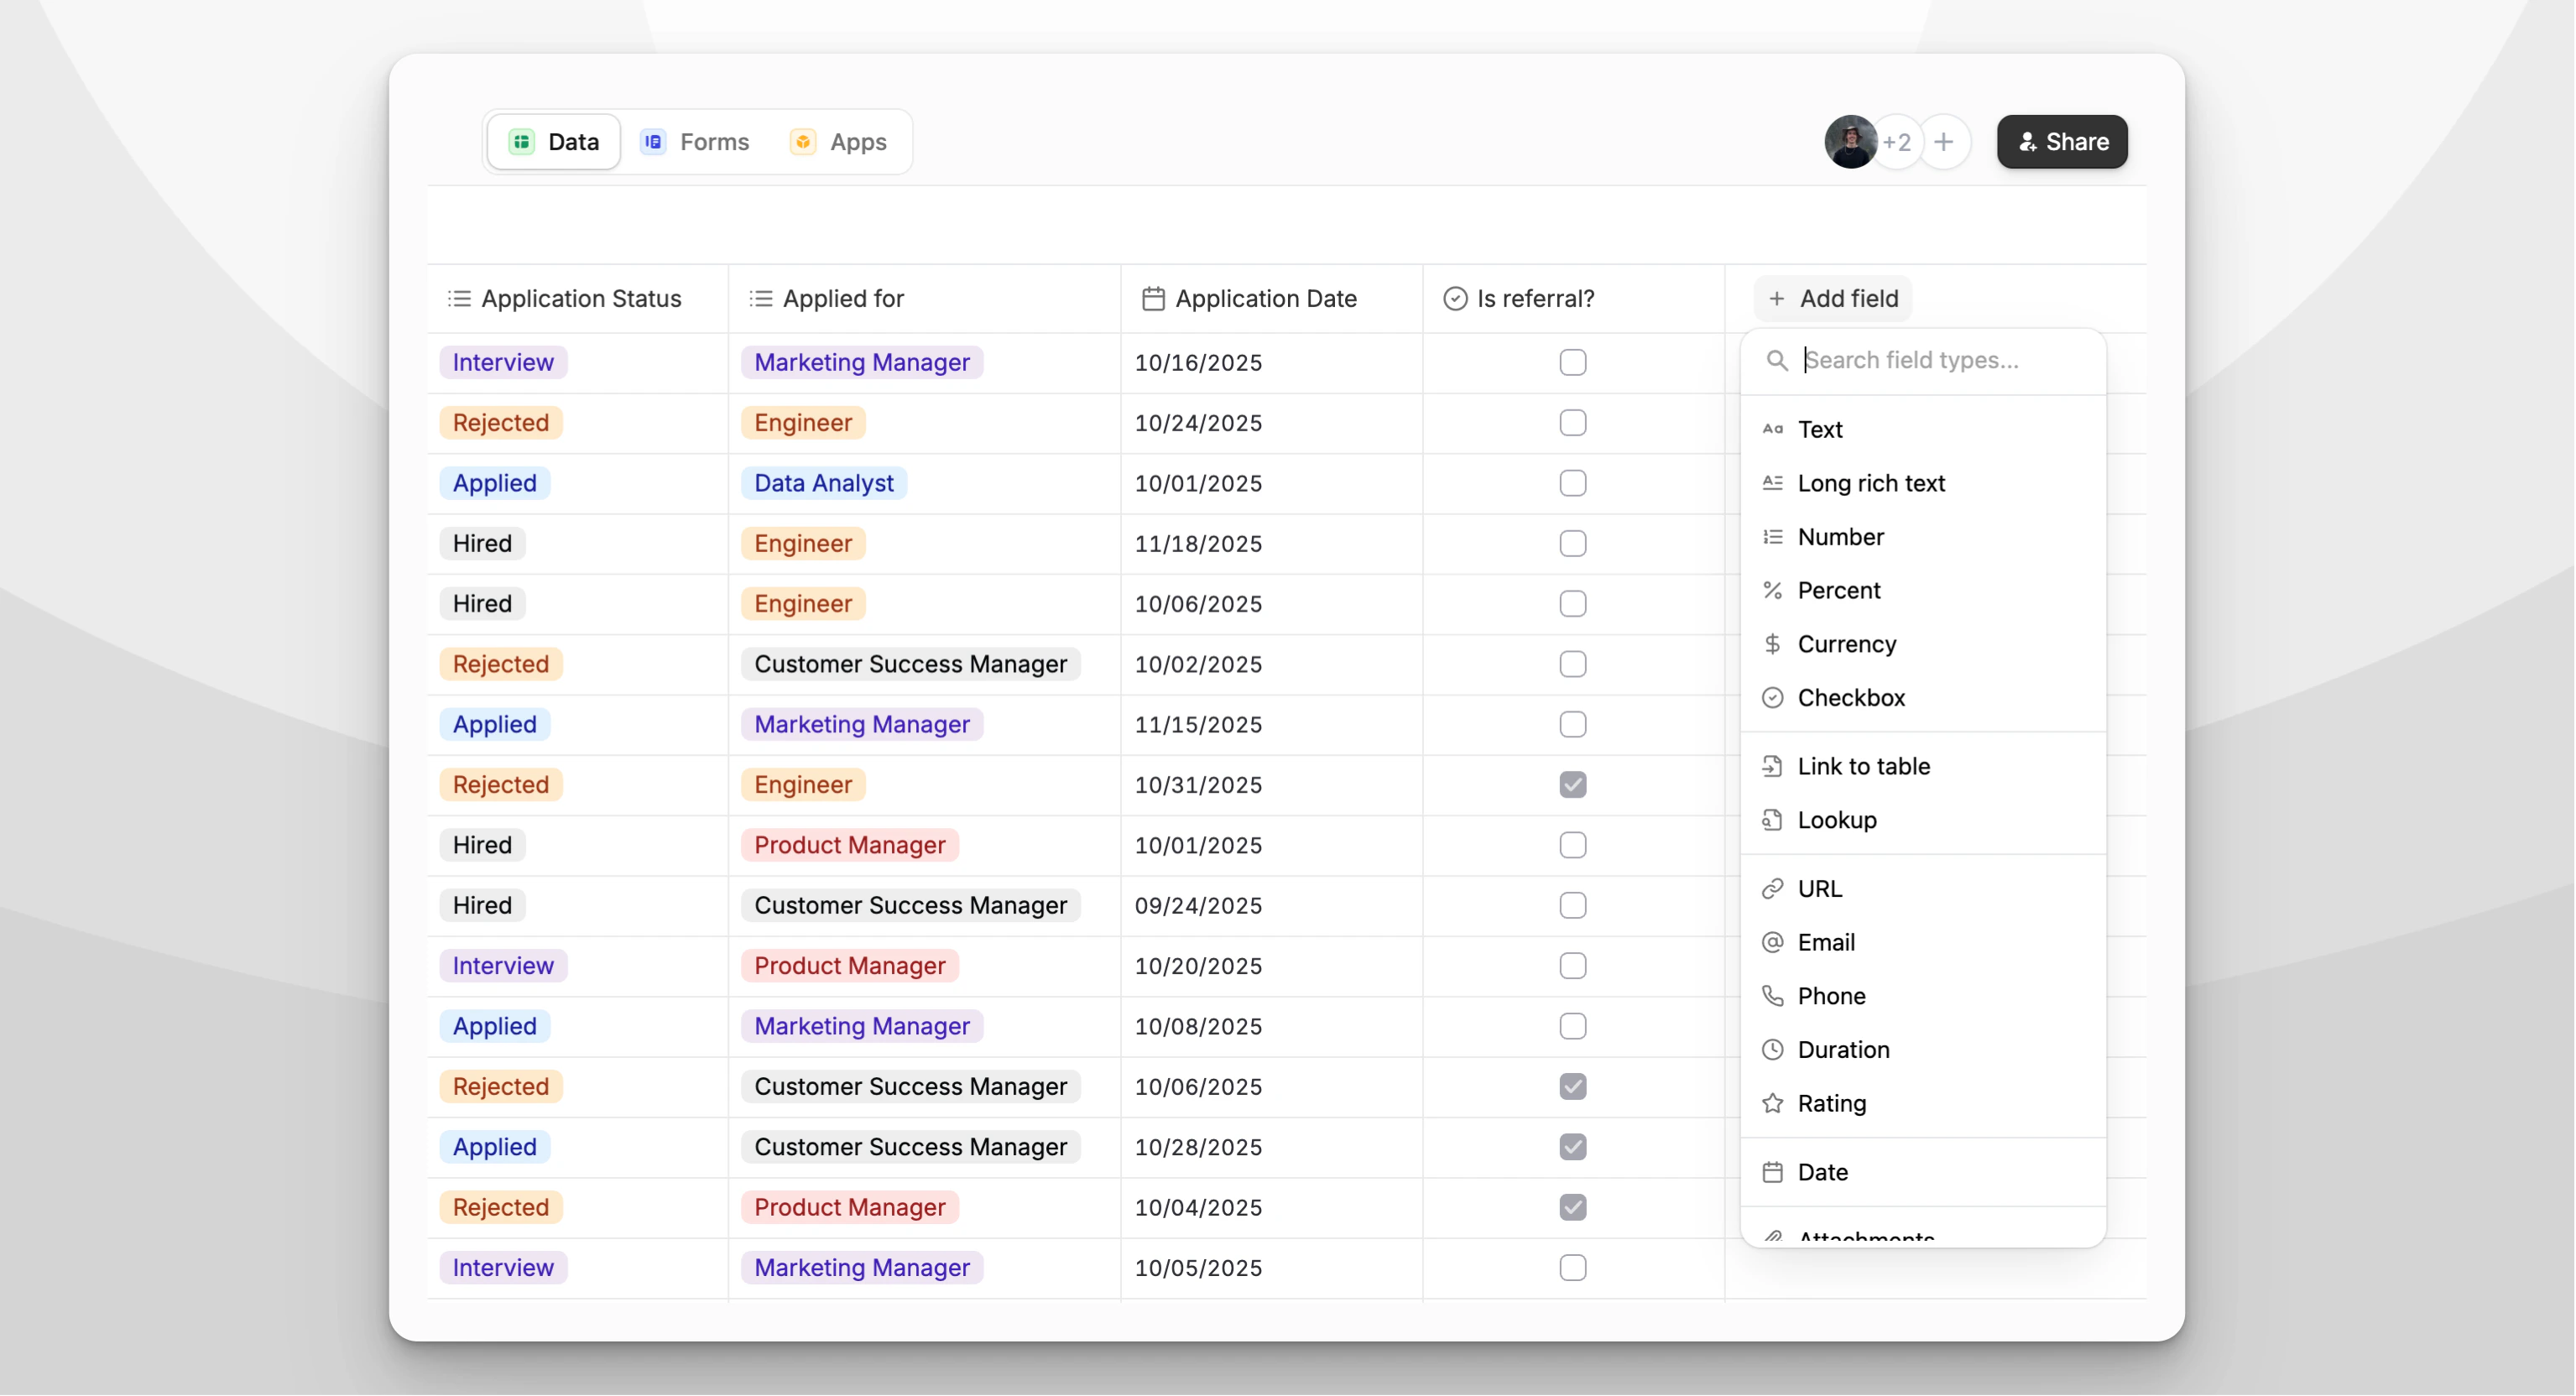Choose the Currency field type
The width and height of the screenshot is (2576, 1396).
tap(1845, 644)
